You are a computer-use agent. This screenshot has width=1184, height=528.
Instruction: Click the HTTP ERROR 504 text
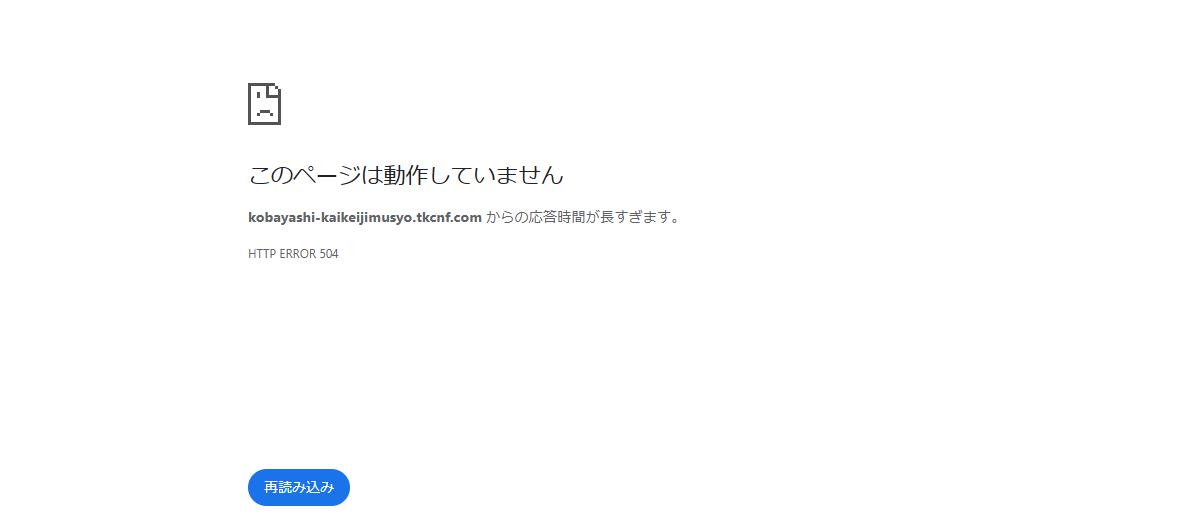point(293,254)
